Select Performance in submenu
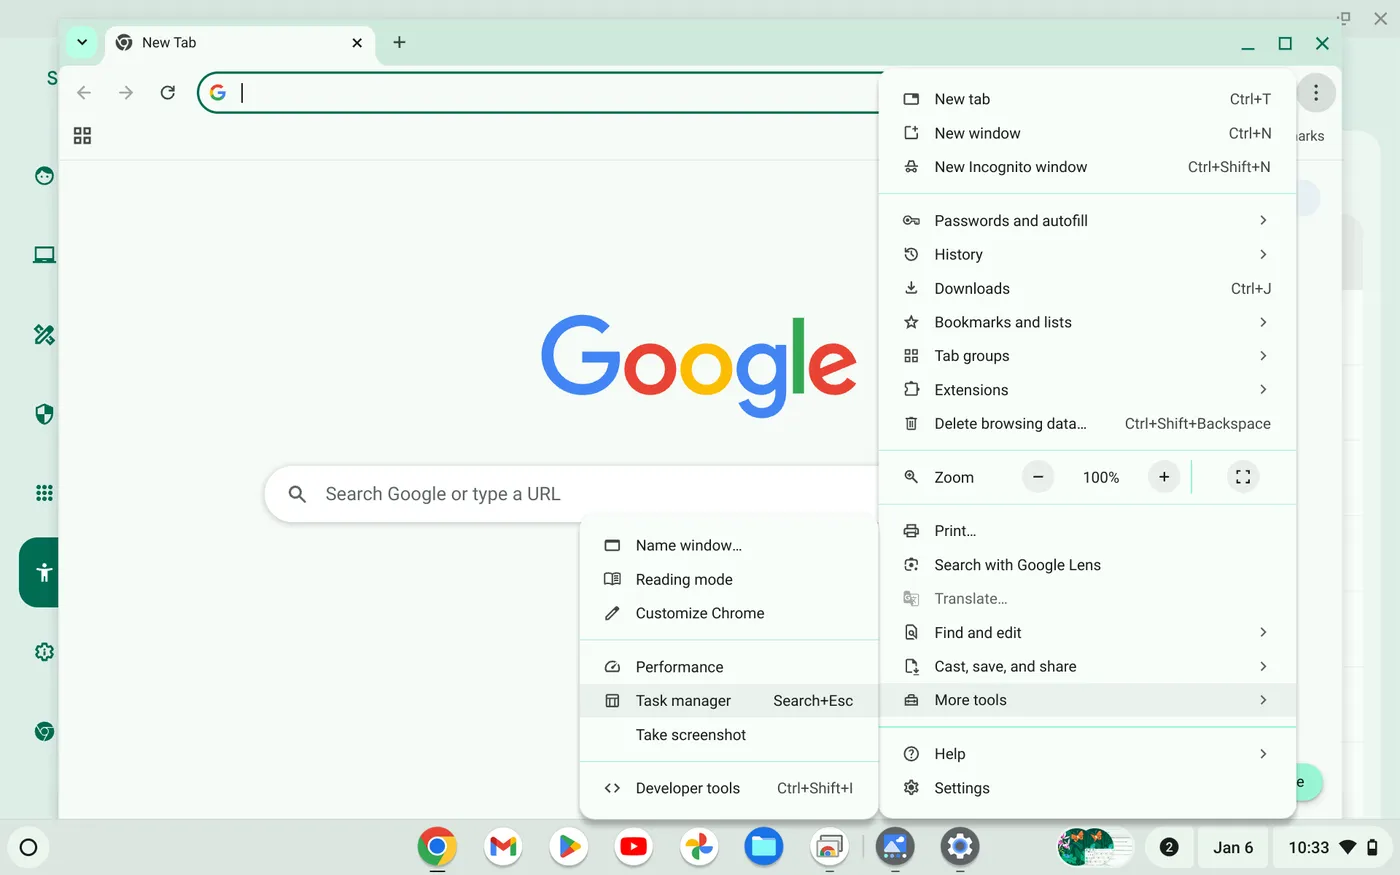The width and height of the screenshot is (1400, 875). pyautogui.click(x=728, y=667)
